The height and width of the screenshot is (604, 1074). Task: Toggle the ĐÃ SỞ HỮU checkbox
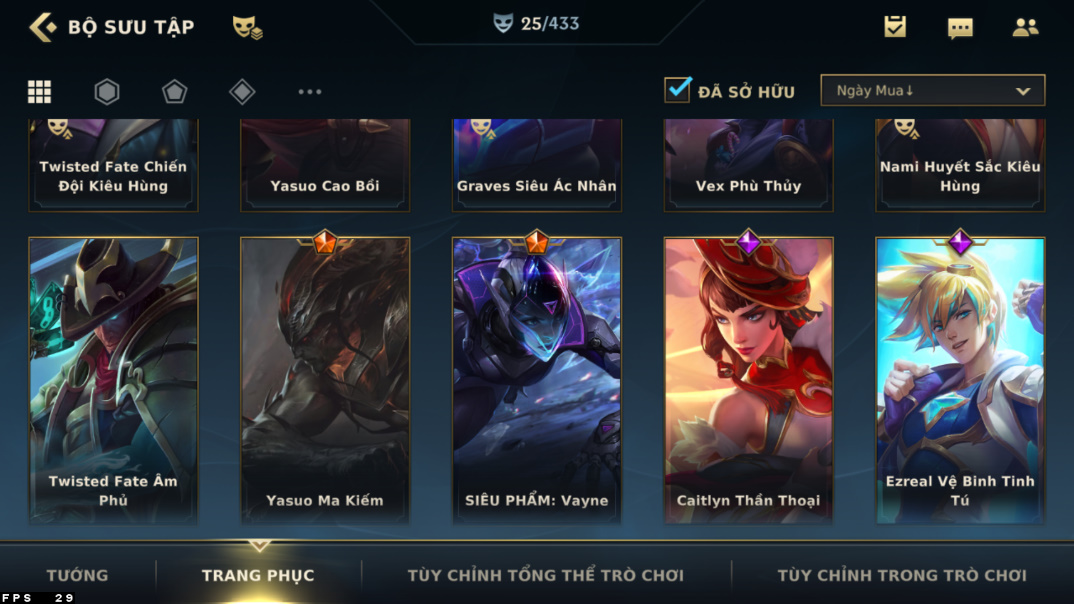point(677,90)
